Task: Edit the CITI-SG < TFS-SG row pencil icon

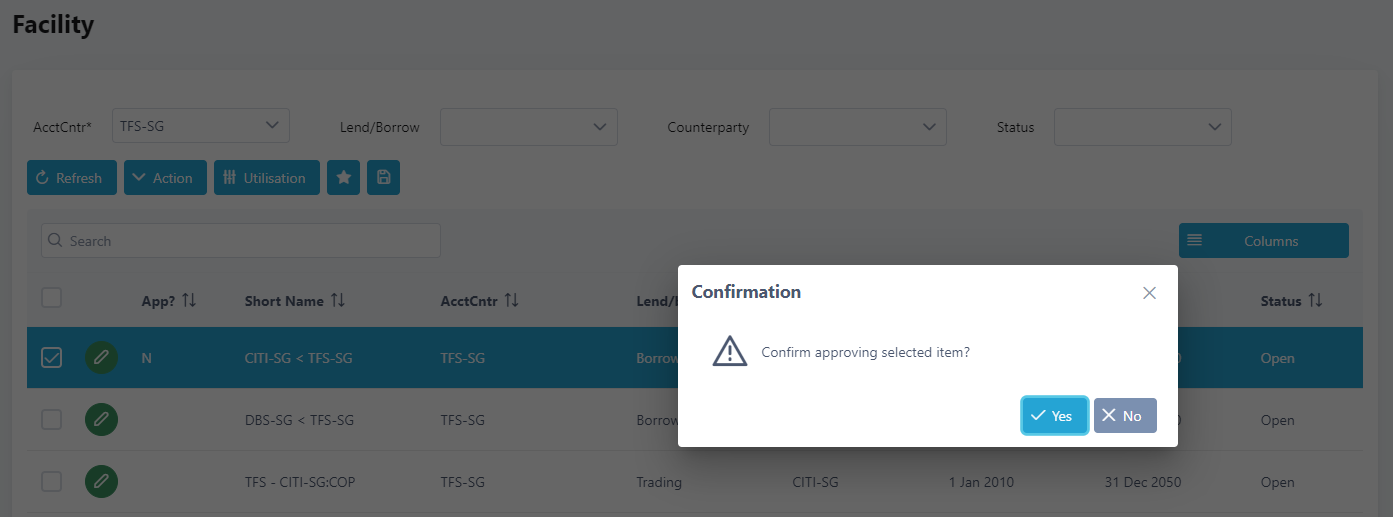Action: (x=101, y=358)
